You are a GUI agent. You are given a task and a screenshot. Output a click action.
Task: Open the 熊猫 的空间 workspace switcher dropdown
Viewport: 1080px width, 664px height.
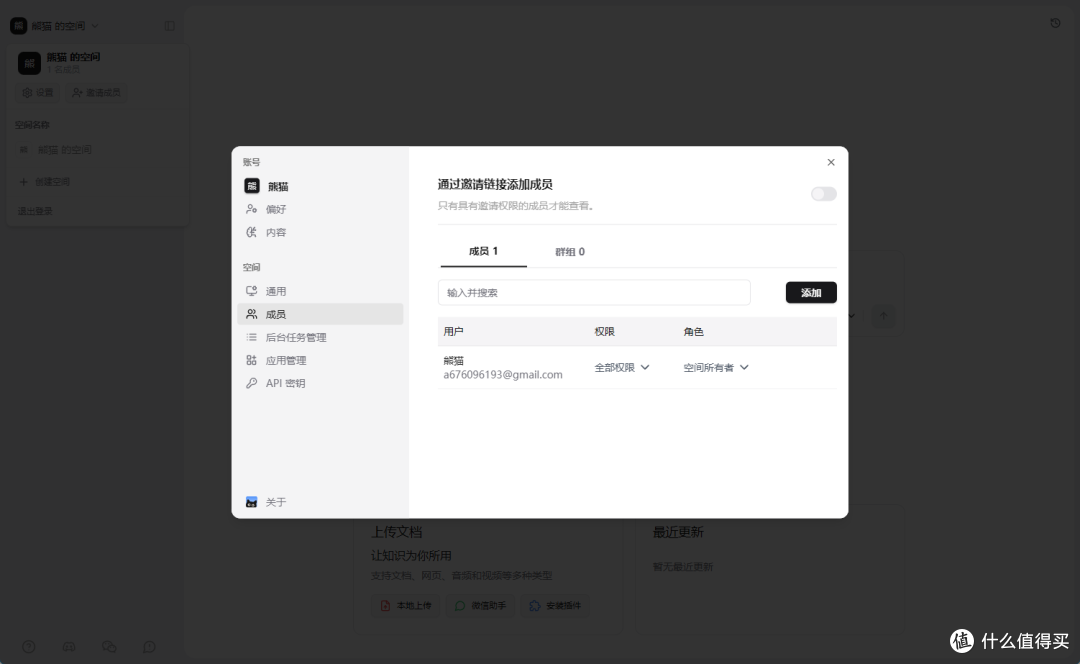click(x=54, y=25)
